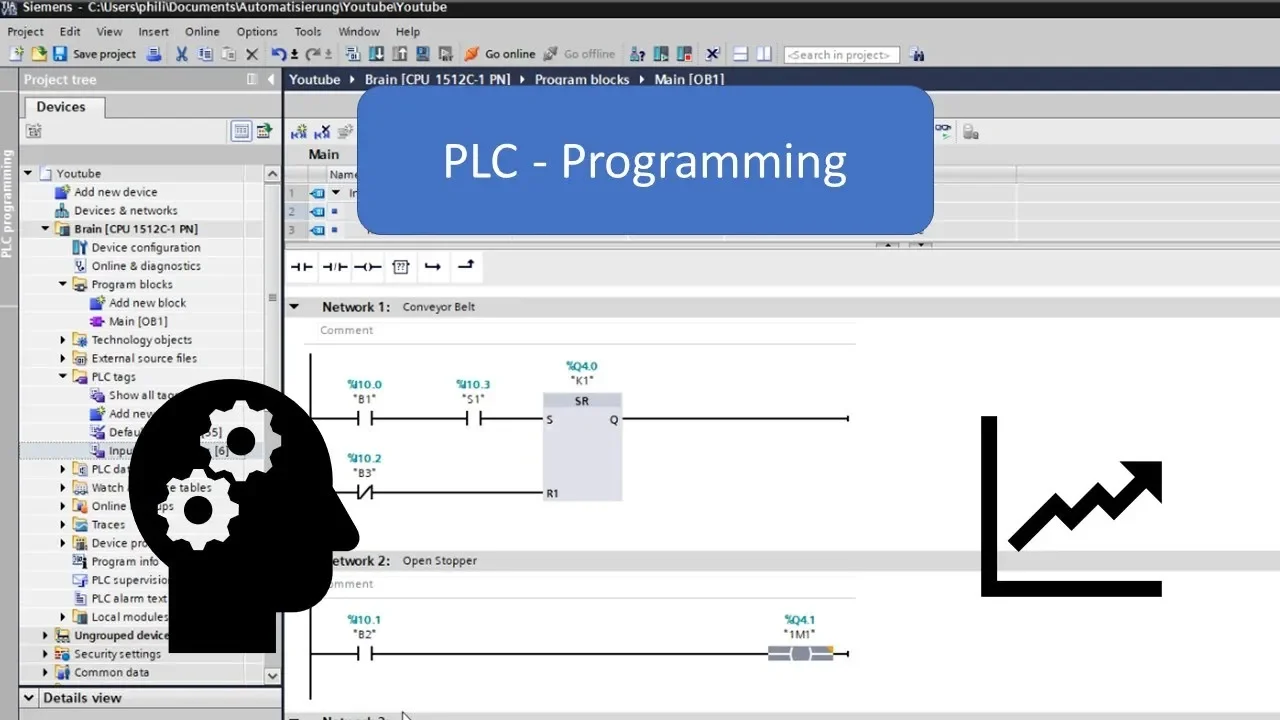Click Go online button
This screenshot has width=1280, height=720.
(x=500, y=54)
